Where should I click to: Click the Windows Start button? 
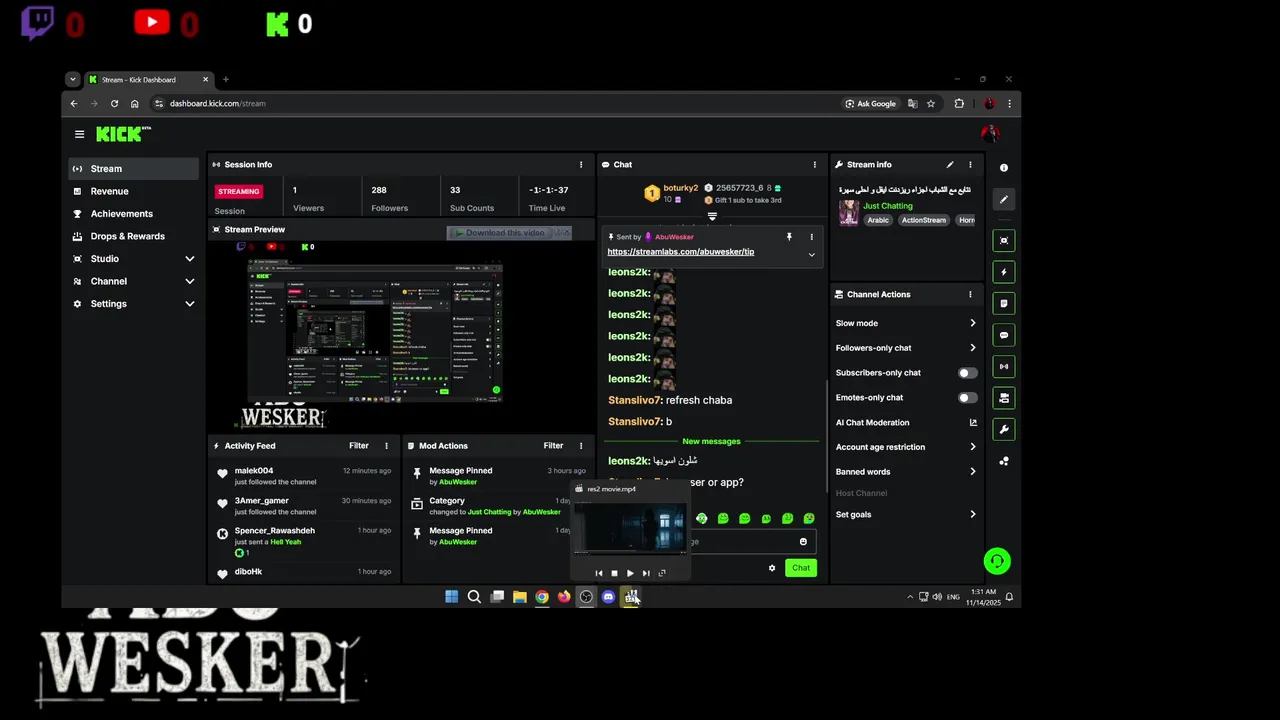[452, 597]
